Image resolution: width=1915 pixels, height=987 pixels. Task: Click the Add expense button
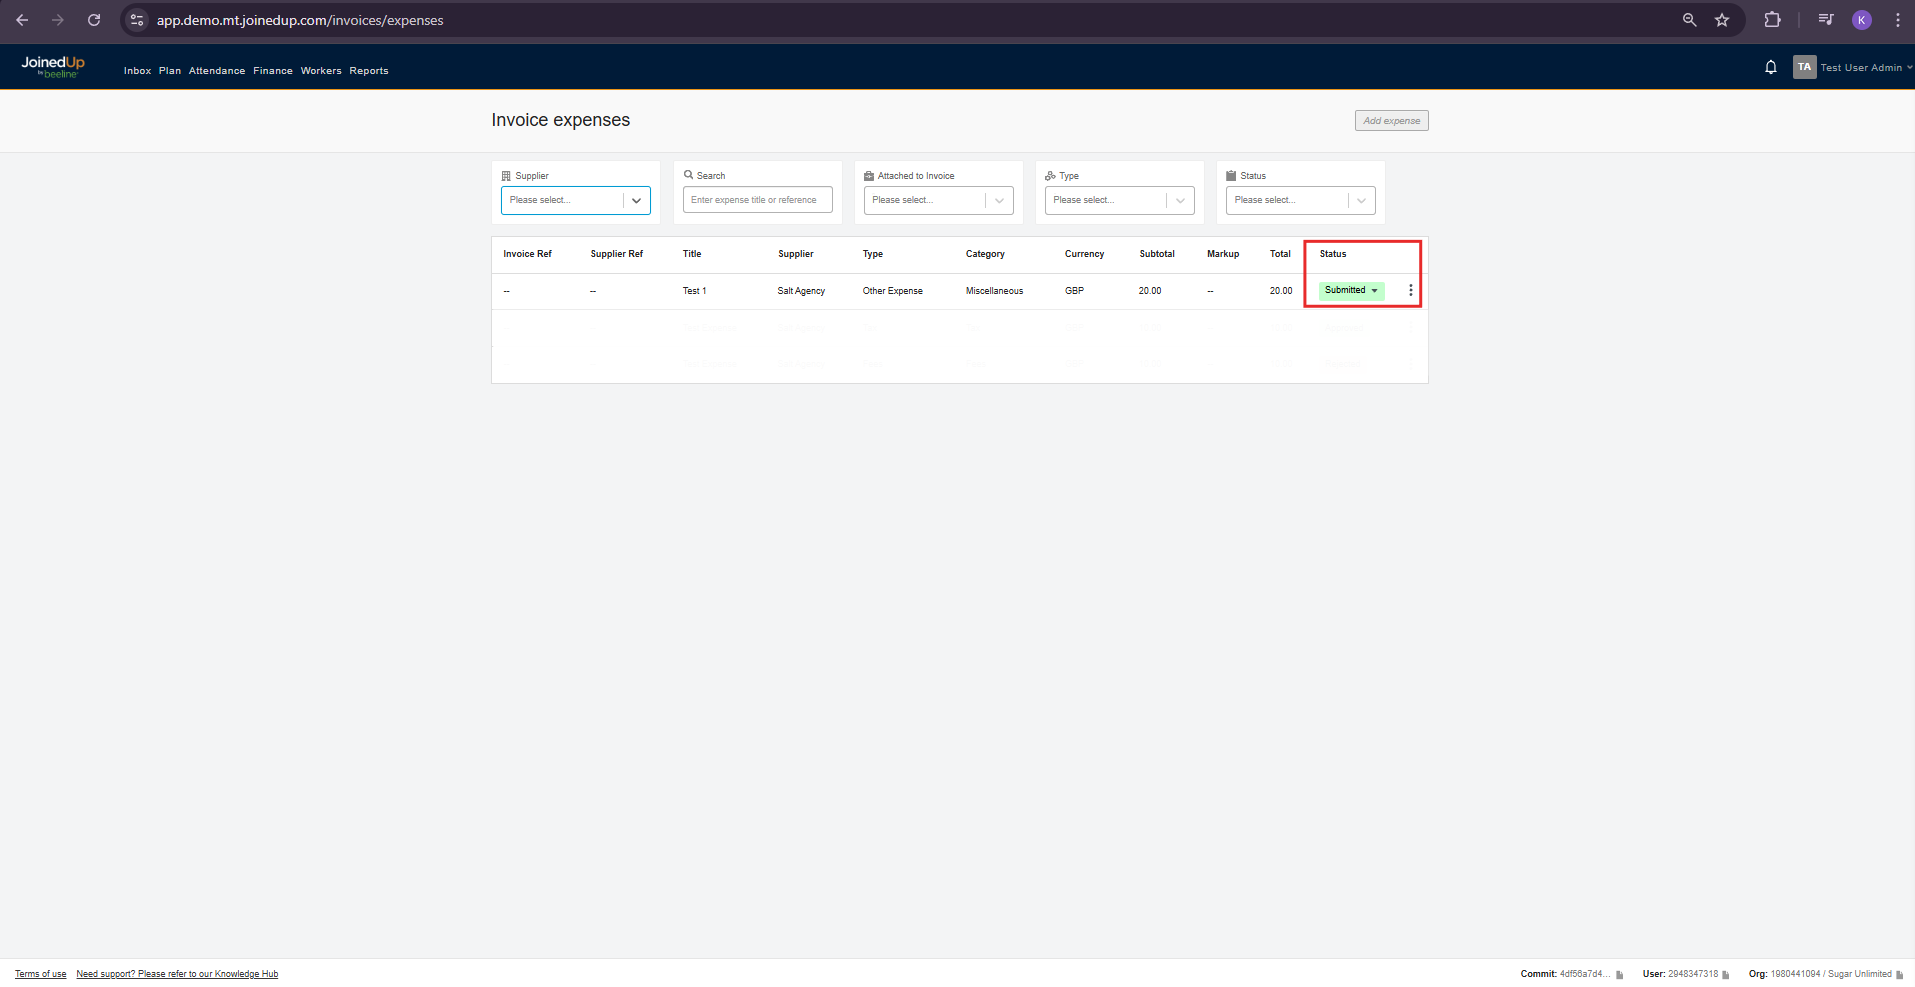[x=1390, y=120]
